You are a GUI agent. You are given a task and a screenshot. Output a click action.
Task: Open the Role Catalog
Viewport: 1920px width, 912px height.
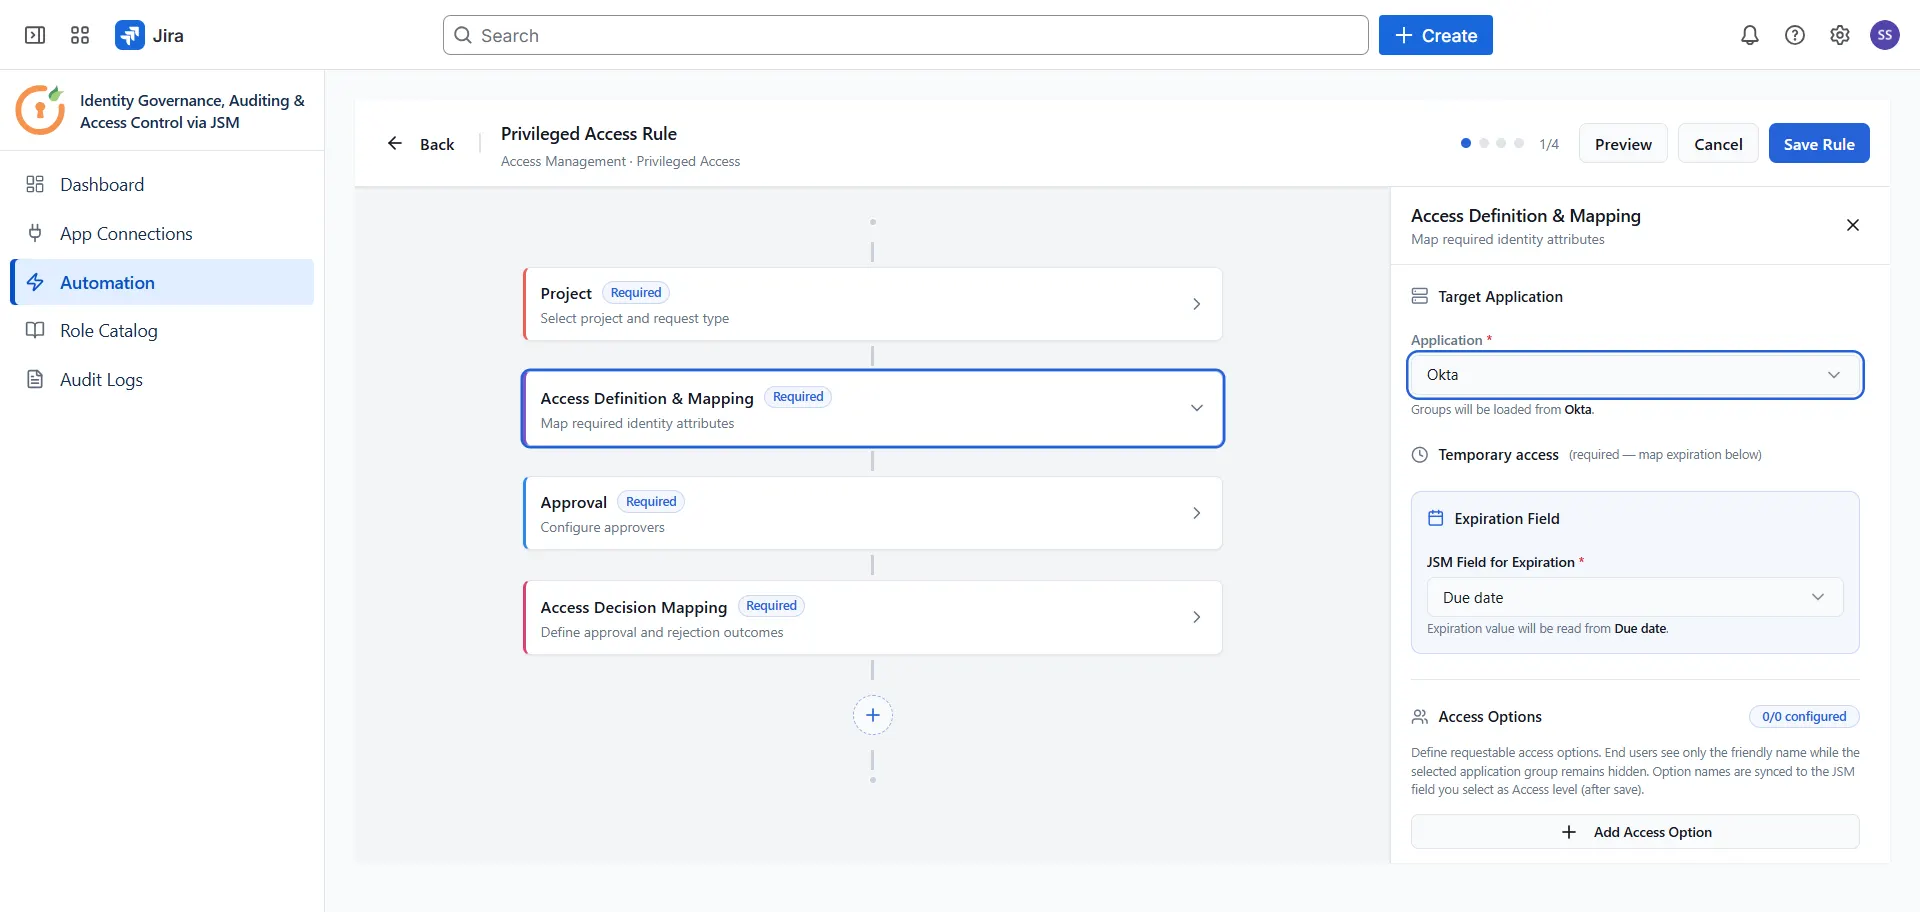162,330
